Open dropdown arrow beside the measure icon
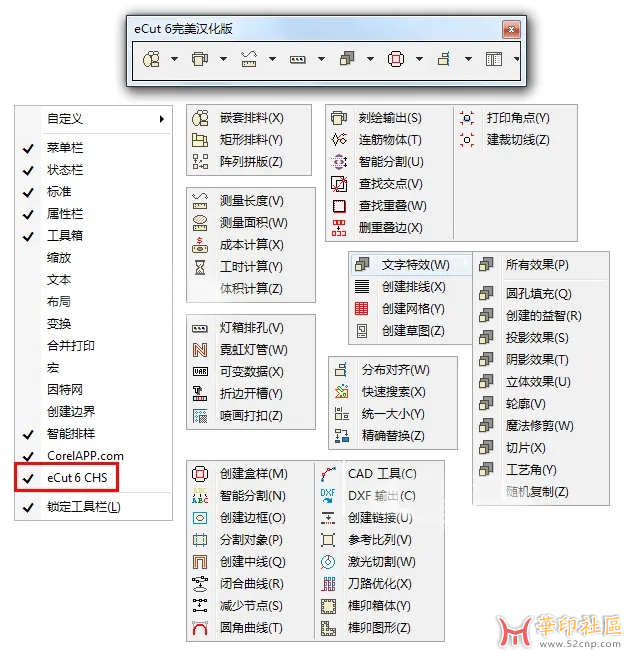 [x=272, y=59]
